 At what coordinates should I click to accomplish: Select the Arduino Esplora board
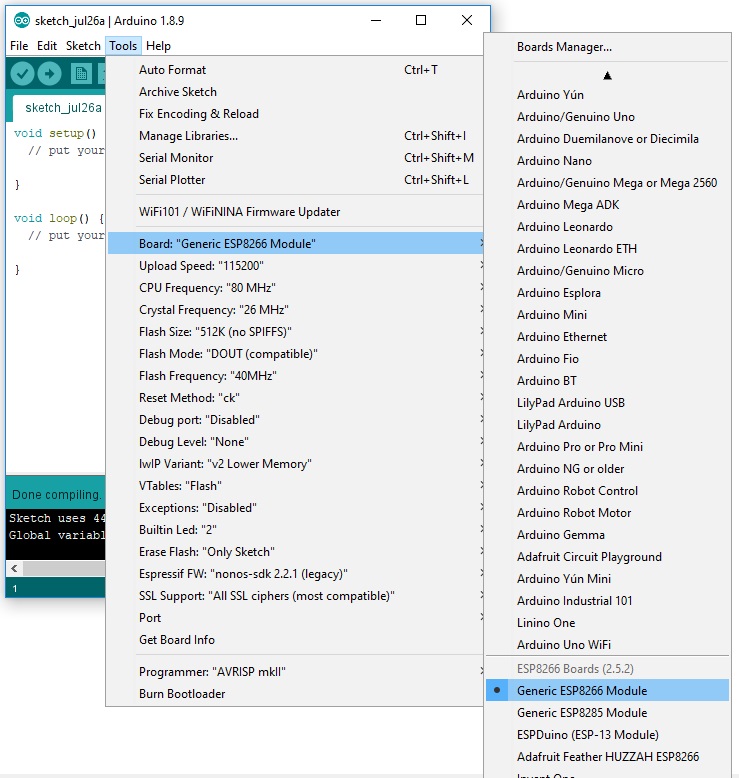coord(607,292)
